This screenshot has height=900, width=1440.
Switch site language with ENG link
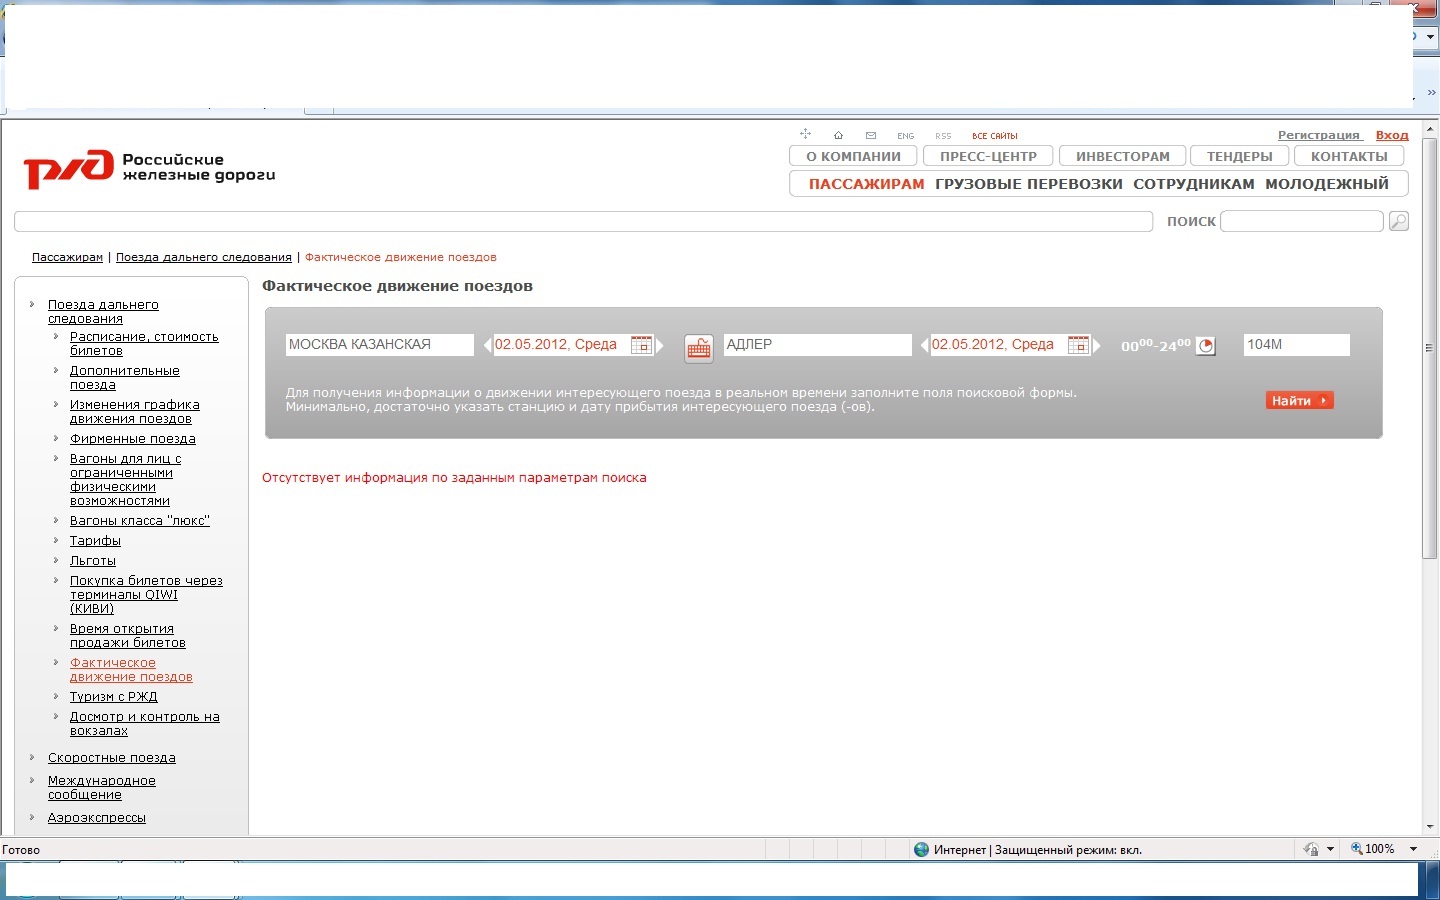(905, 136)
